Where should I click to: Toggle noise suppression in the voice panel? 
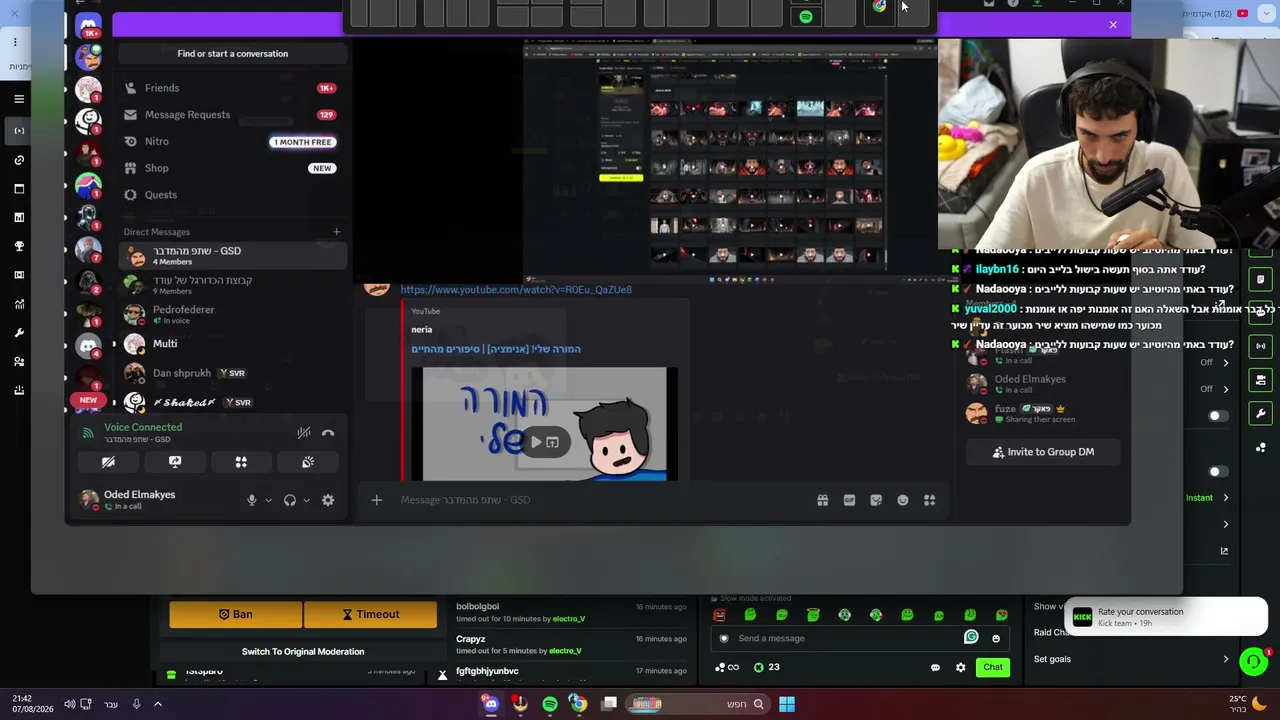[304, 433]
